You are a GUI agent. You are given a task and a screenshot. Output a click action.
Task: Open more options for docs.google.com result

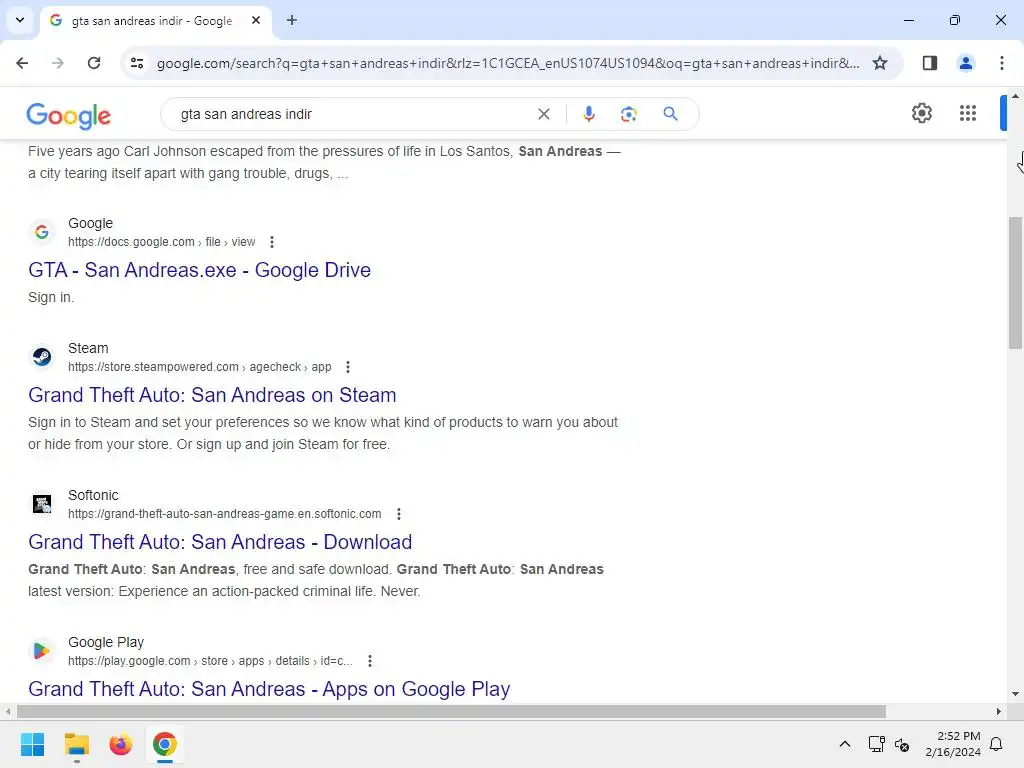click(x=272, y=242)
